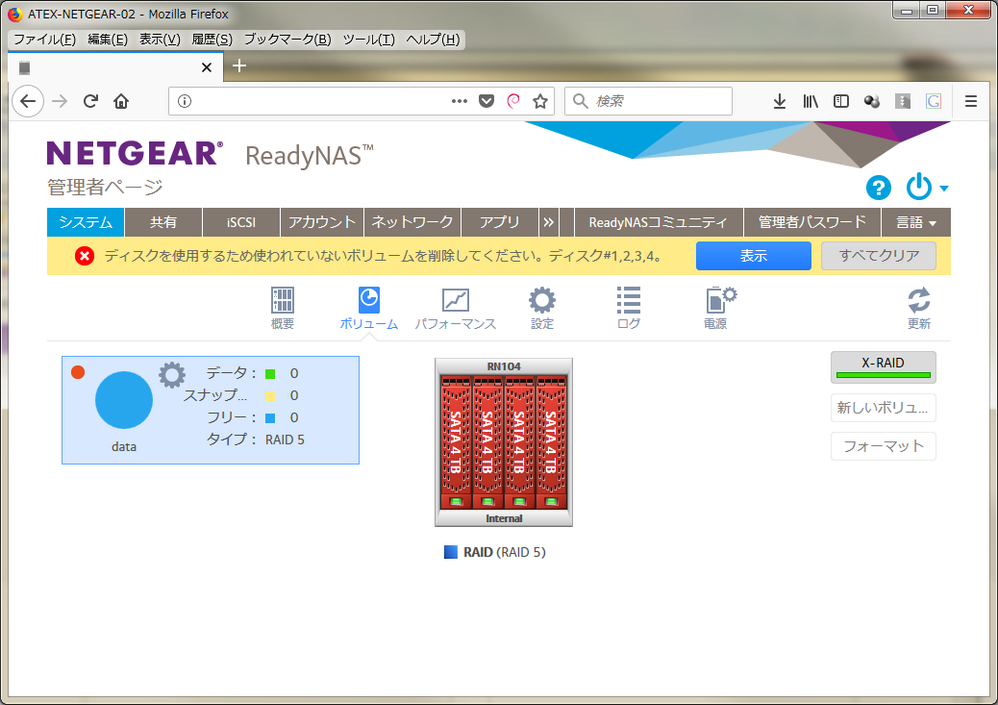The image size is (998, 705).
Task: Click the 新しいボリュ... button
Action: pos(883,408)
